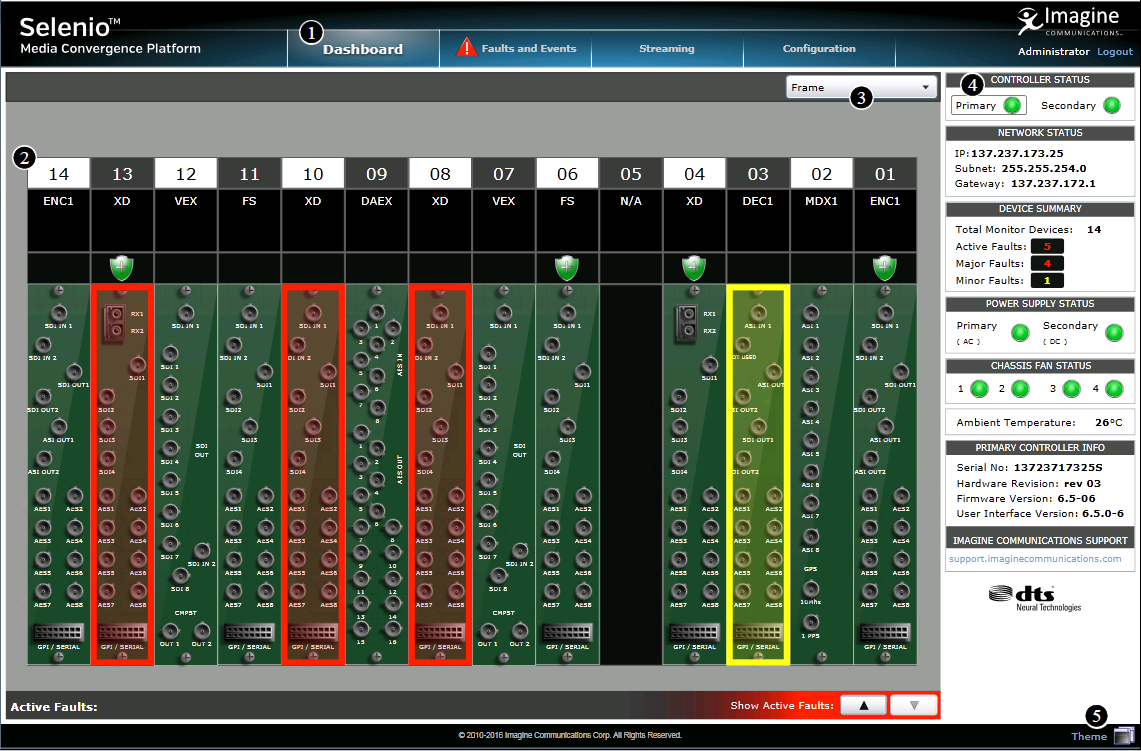Switch to the Faults and Events tab

coord(515,49)
